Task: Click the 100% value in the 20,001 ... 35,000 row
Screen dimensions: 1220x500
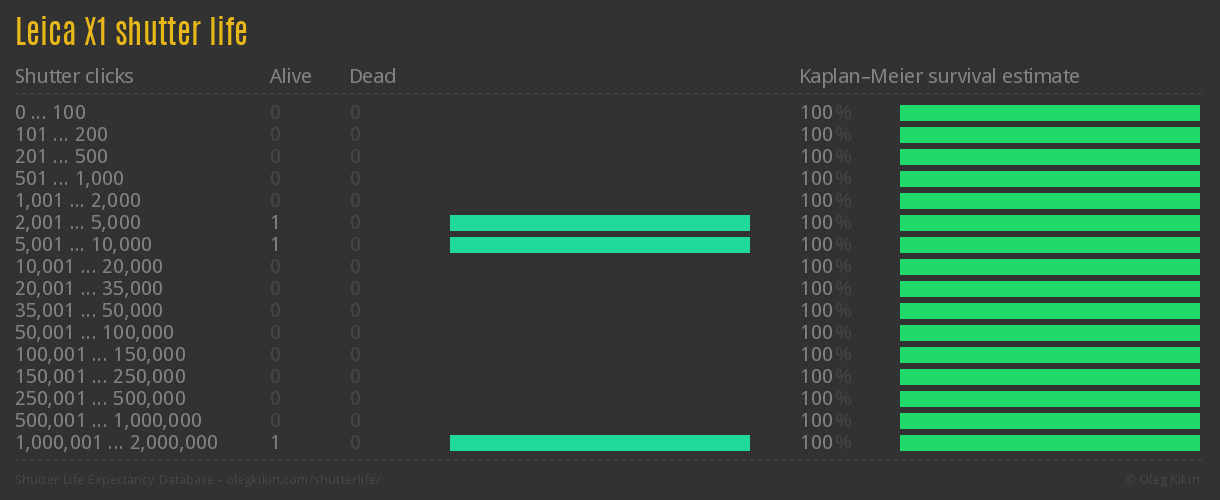Action: [825, 288]
